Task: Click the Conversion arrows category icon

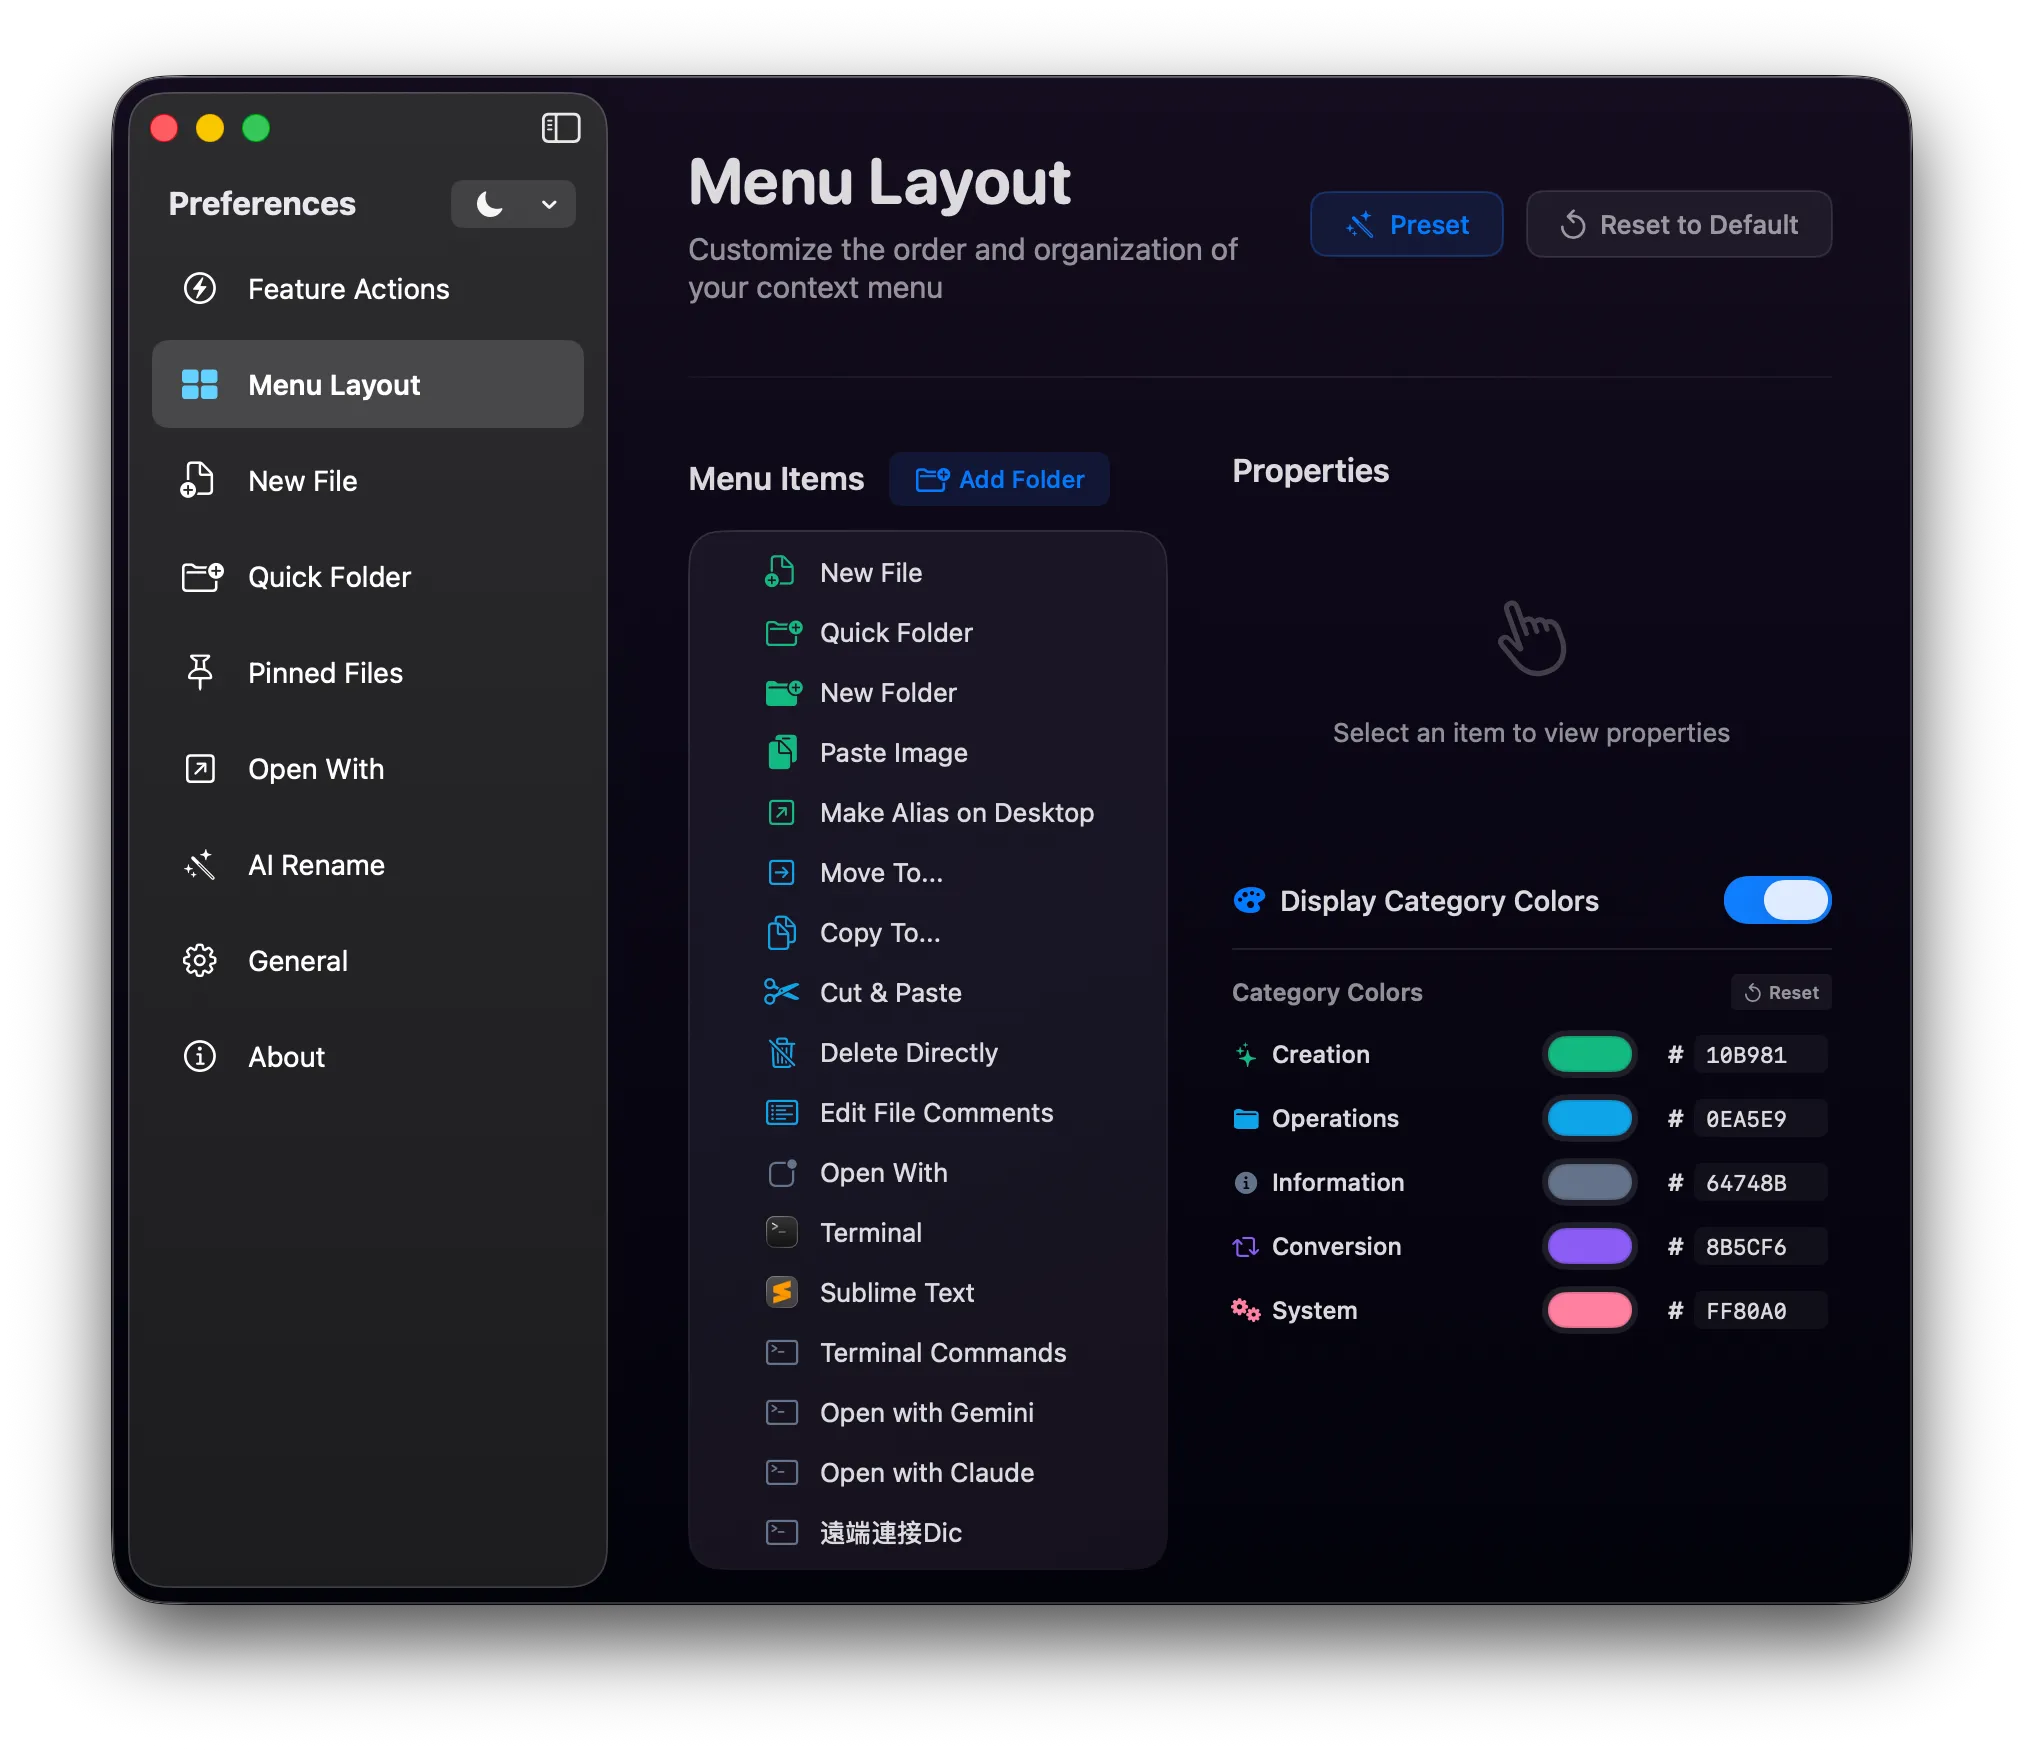Action: point(1246,1246)
